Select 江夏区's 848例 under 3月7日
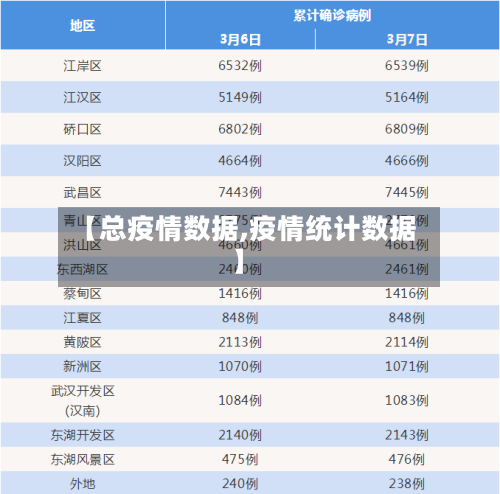This screenshot has height=494, width=500. coord(407,318)
